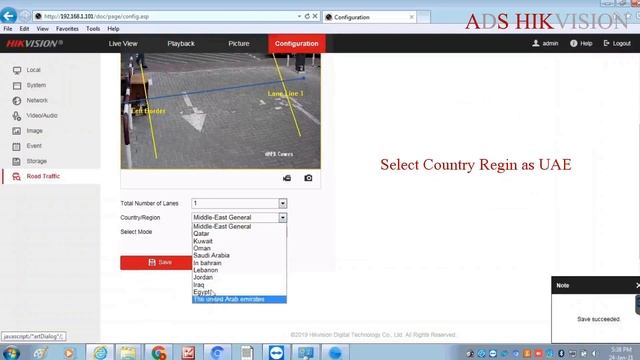640x360 pixels.
Task: Select Saudi Arabia from the country list
Action: pyautogui.click(x=239, y=256)
